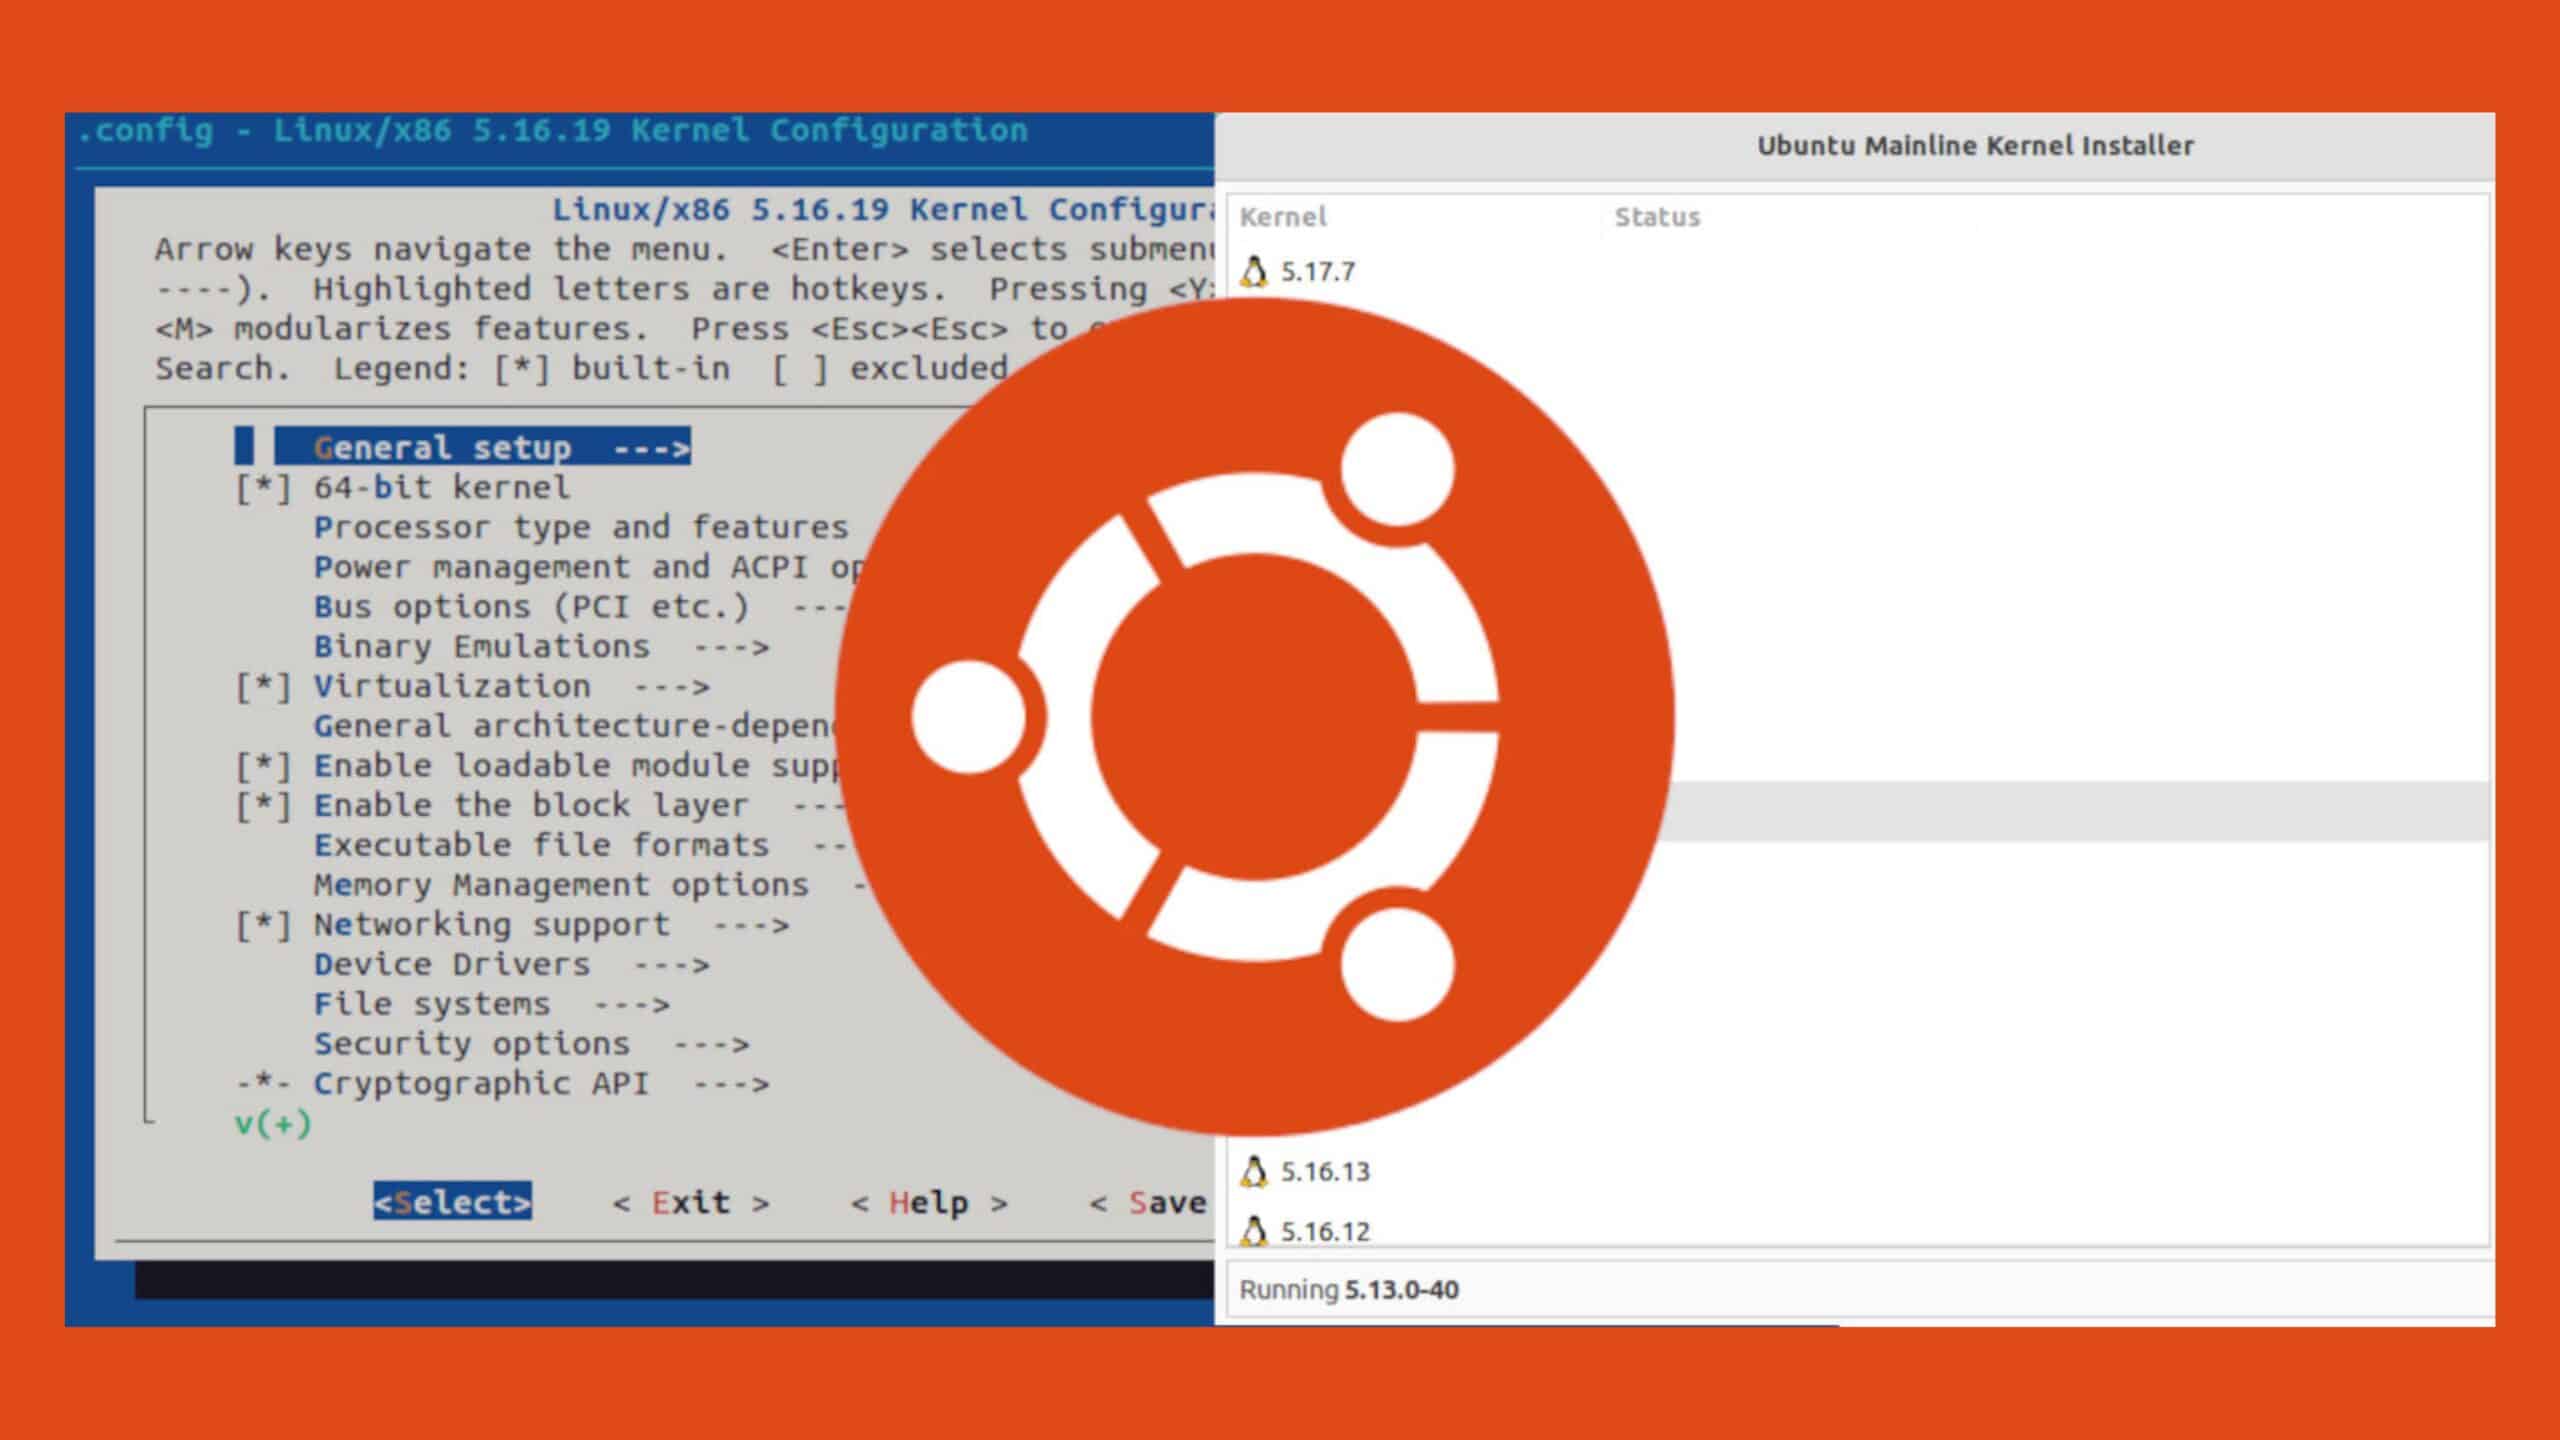The height and width of the screenshot is (1440, 2560).
Task: Toggle Enable the block layer checkbox
Action: coord(264,806)
